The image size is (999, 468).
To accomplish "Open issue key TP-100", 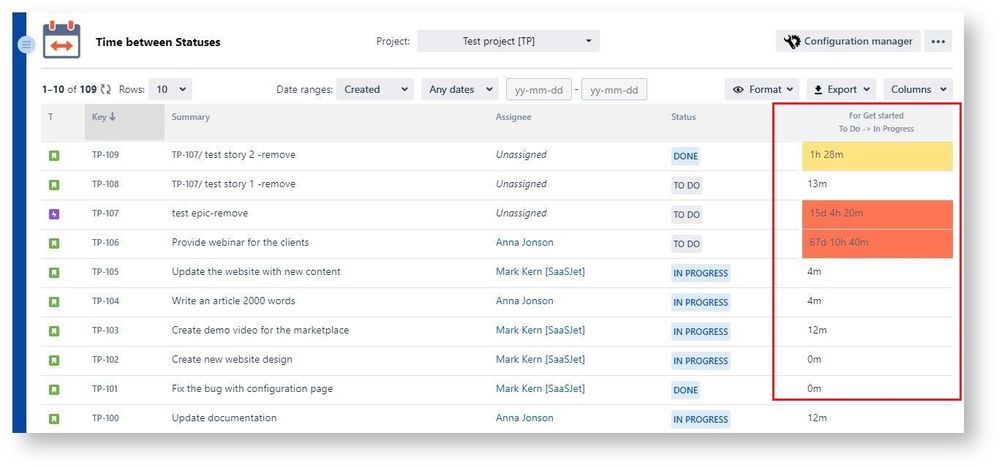I will pyautogui.click(x=105, y=418).
